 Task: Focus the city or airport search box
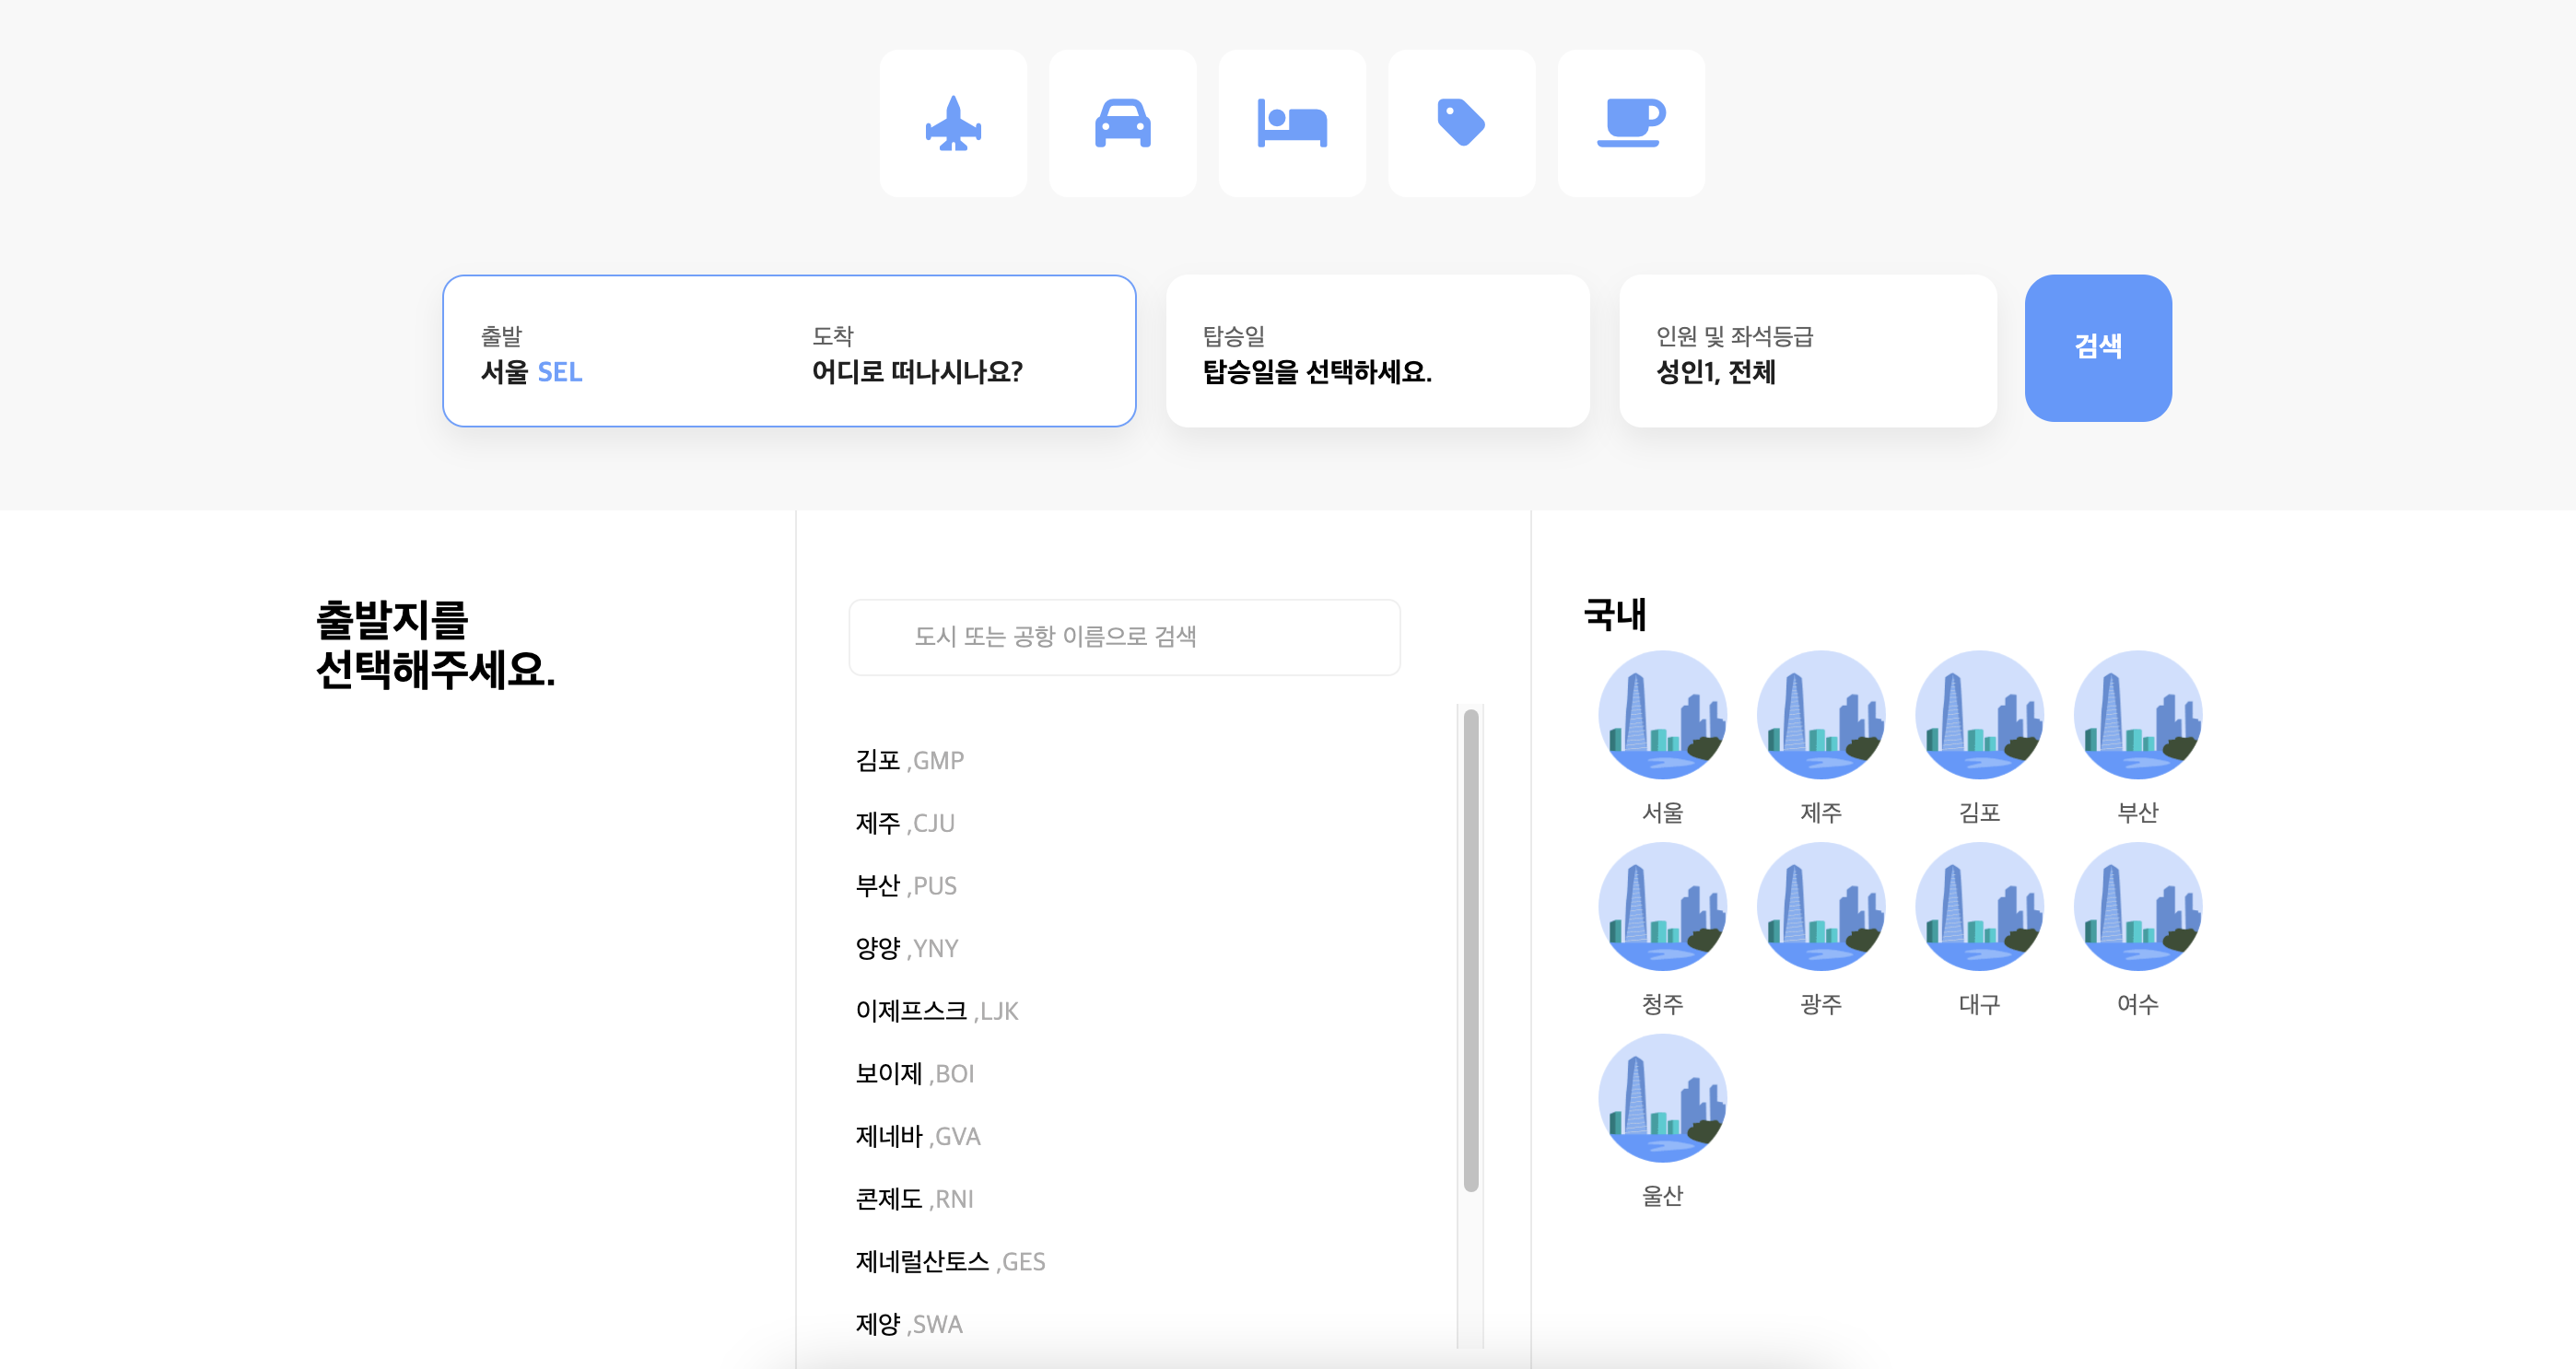pyautogui.click(x=1124, y=637)
